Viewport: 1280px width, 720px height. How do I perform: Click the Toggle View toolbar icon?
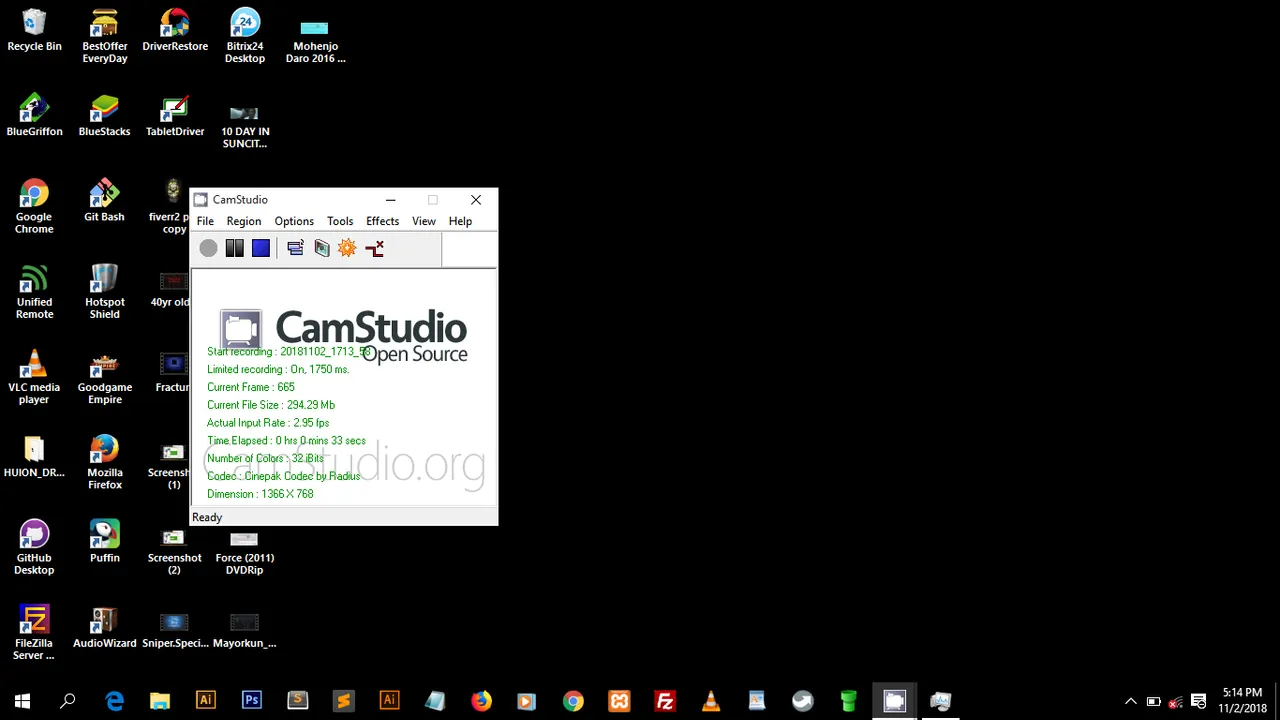pos(295,248)
